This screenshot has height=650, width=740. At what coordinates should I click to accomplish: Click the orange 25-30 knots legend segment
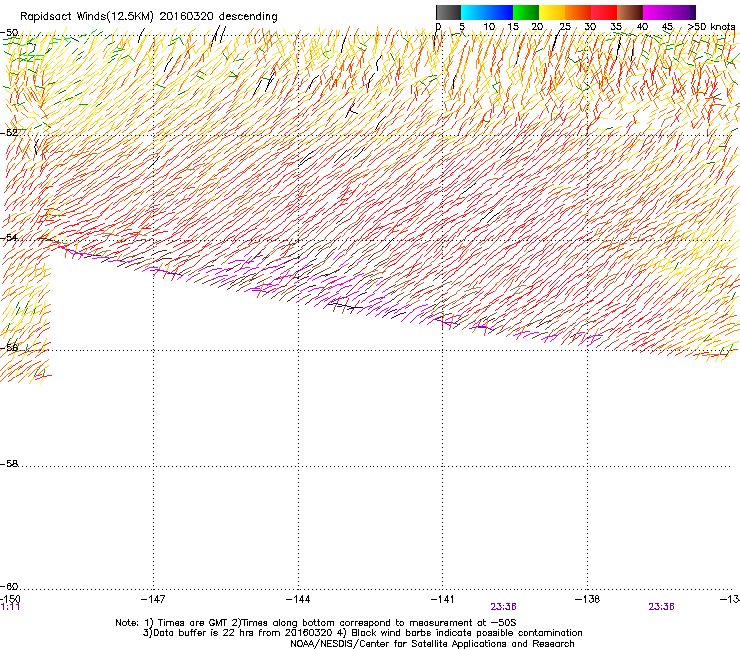pyautogui.click(x=578, y=12)
